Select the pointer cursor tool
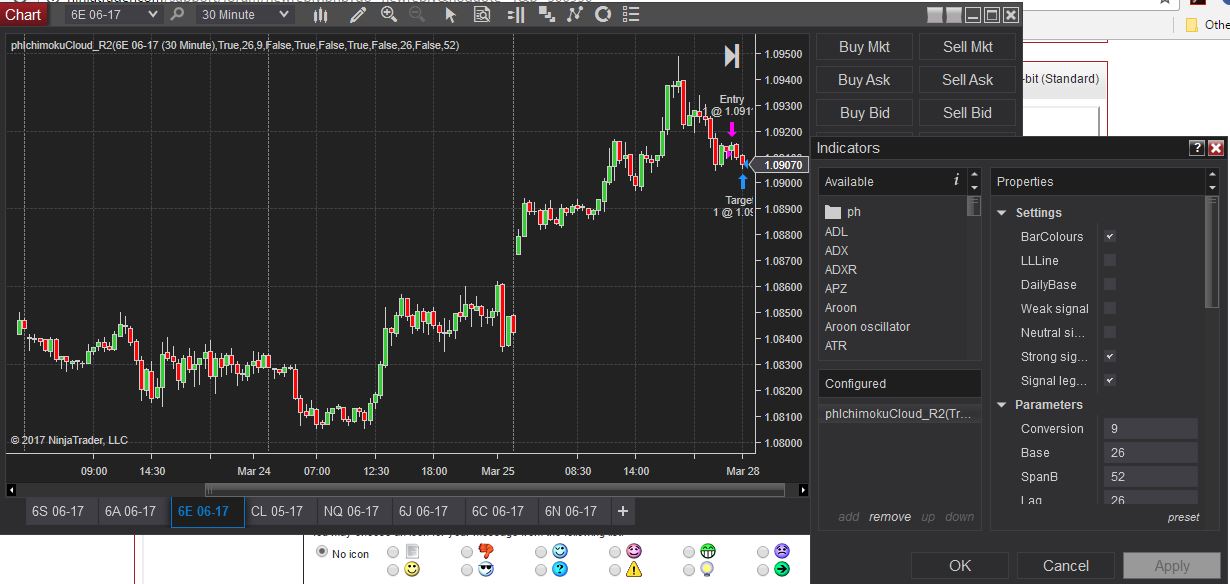This screenshot has width=1230, height=584. click(450, 15)
